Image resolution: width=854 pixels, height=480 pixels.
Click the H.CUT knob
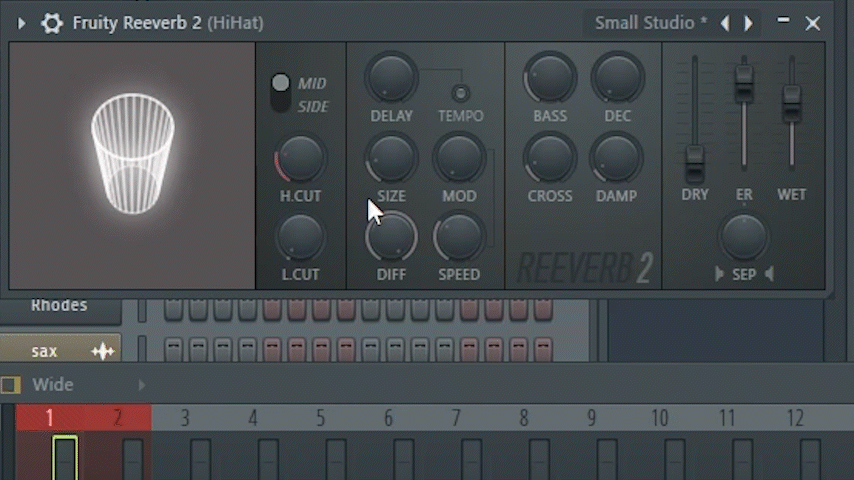[300, 159]
